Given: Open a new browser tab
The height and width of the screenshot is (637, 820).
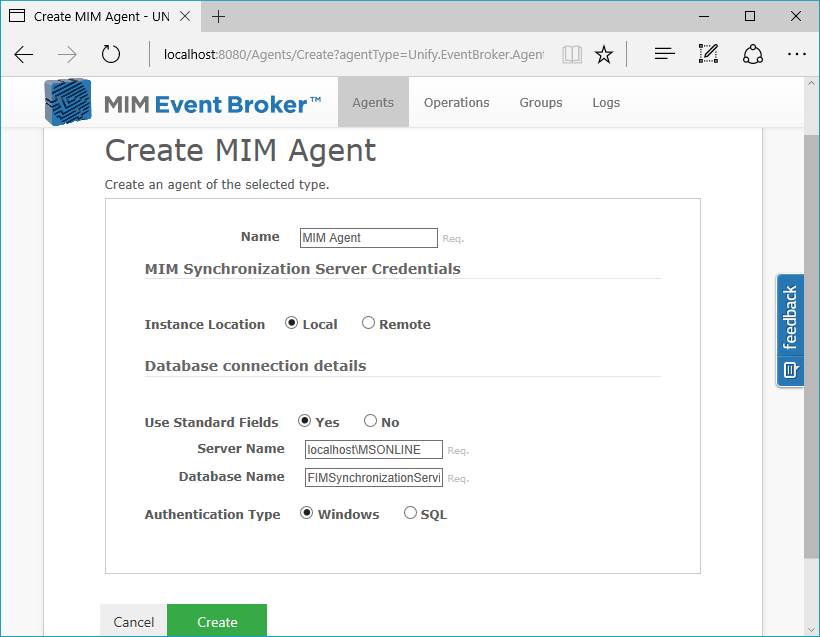Looking at the screenshot, I should point(218,17).
